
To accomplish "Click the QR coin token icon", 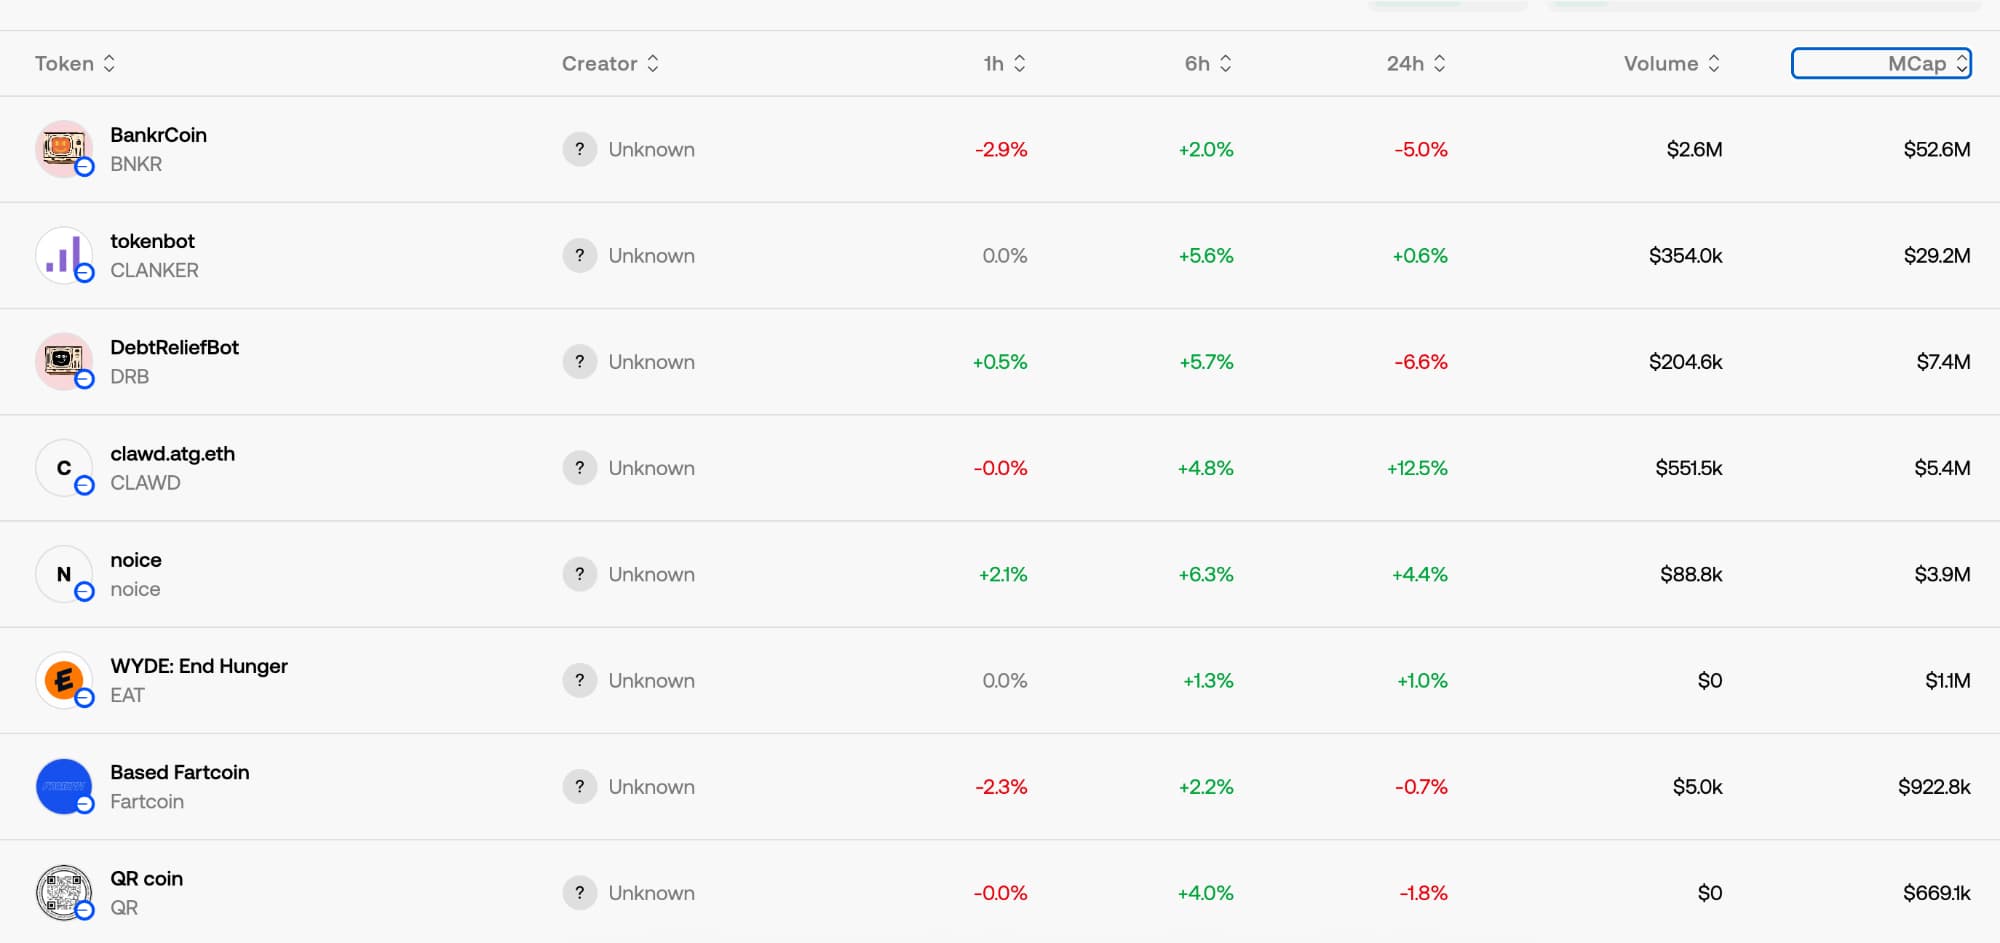I will tap(63, 892).
